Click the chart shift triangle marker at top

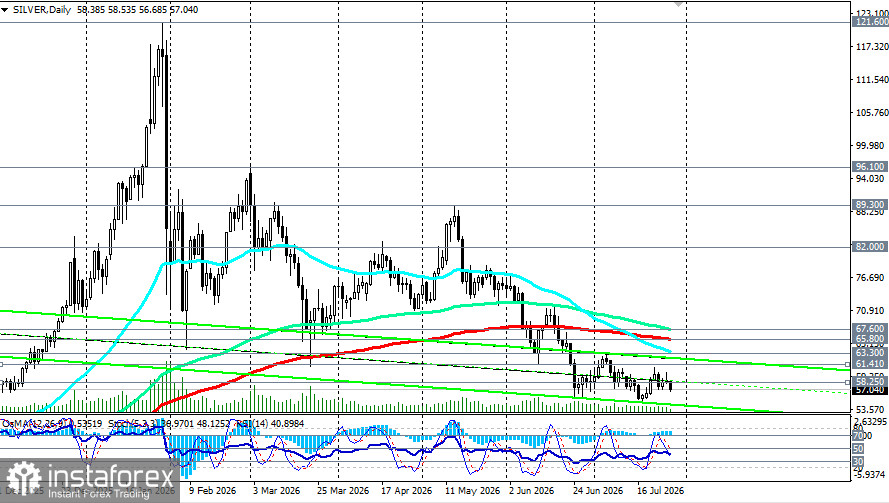pyautogui.click(x=678, y=3)
